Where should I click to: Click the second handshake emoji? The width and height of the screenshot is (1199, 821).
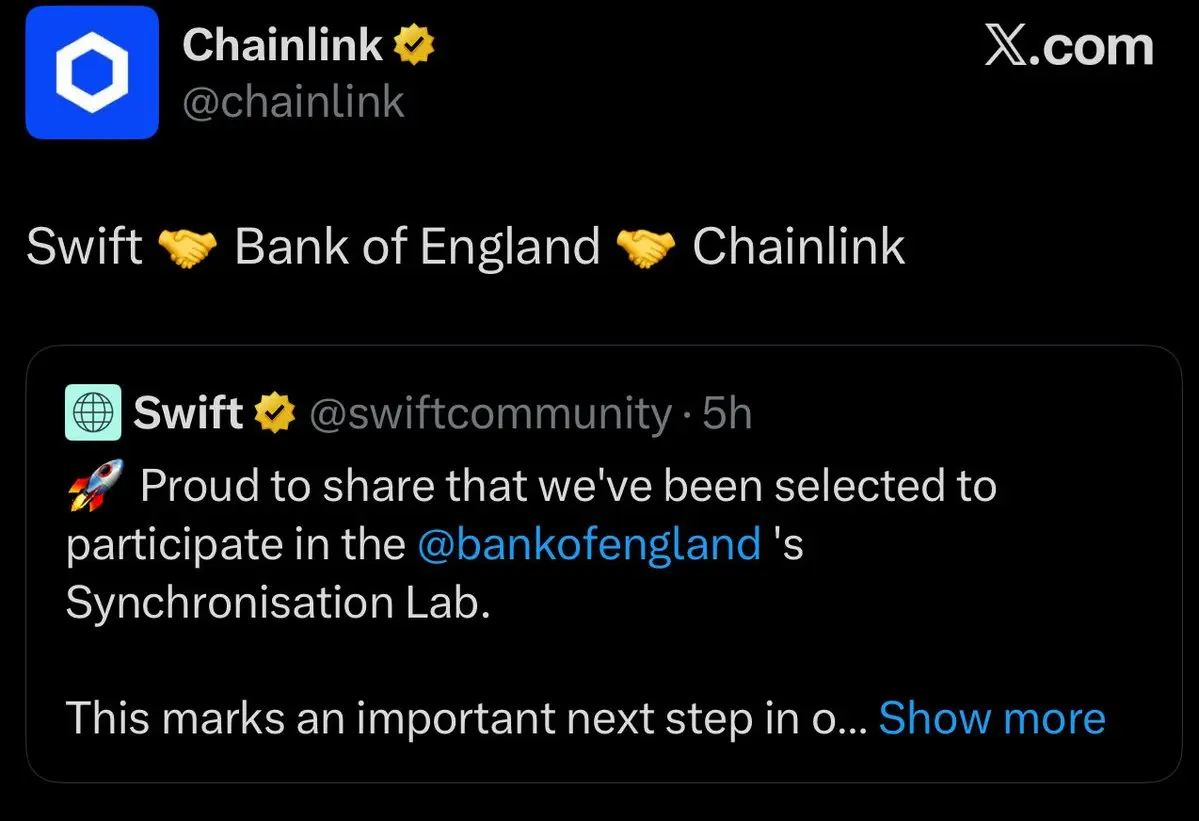click(646, 247)
